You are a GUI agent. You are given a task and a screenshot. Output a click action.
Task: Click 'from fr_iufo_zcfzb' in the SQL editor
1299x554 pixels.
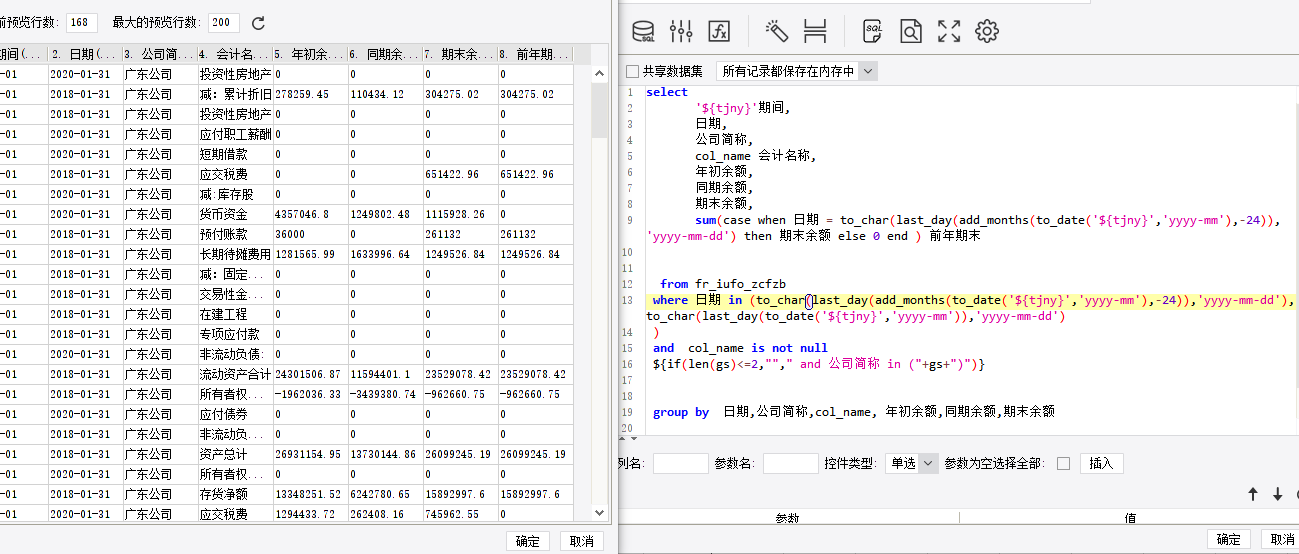click(723, 284)
